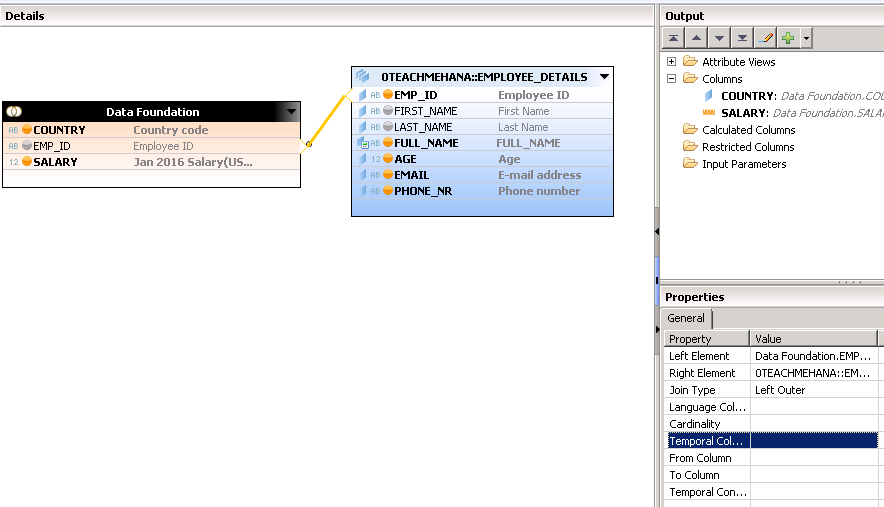Click the Input Parameters folder icon
This screenshot has width=884, height=507.
(x=690, y=163)
